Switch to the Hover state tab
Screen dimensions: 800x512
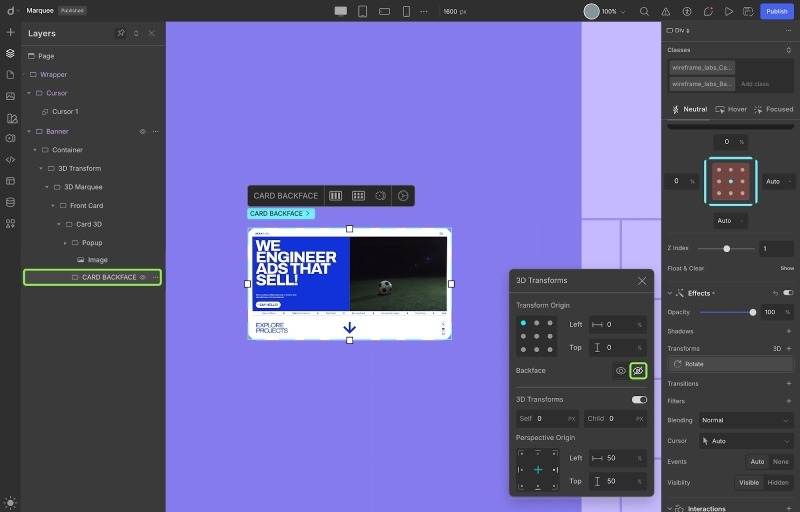tap(730, 109)
